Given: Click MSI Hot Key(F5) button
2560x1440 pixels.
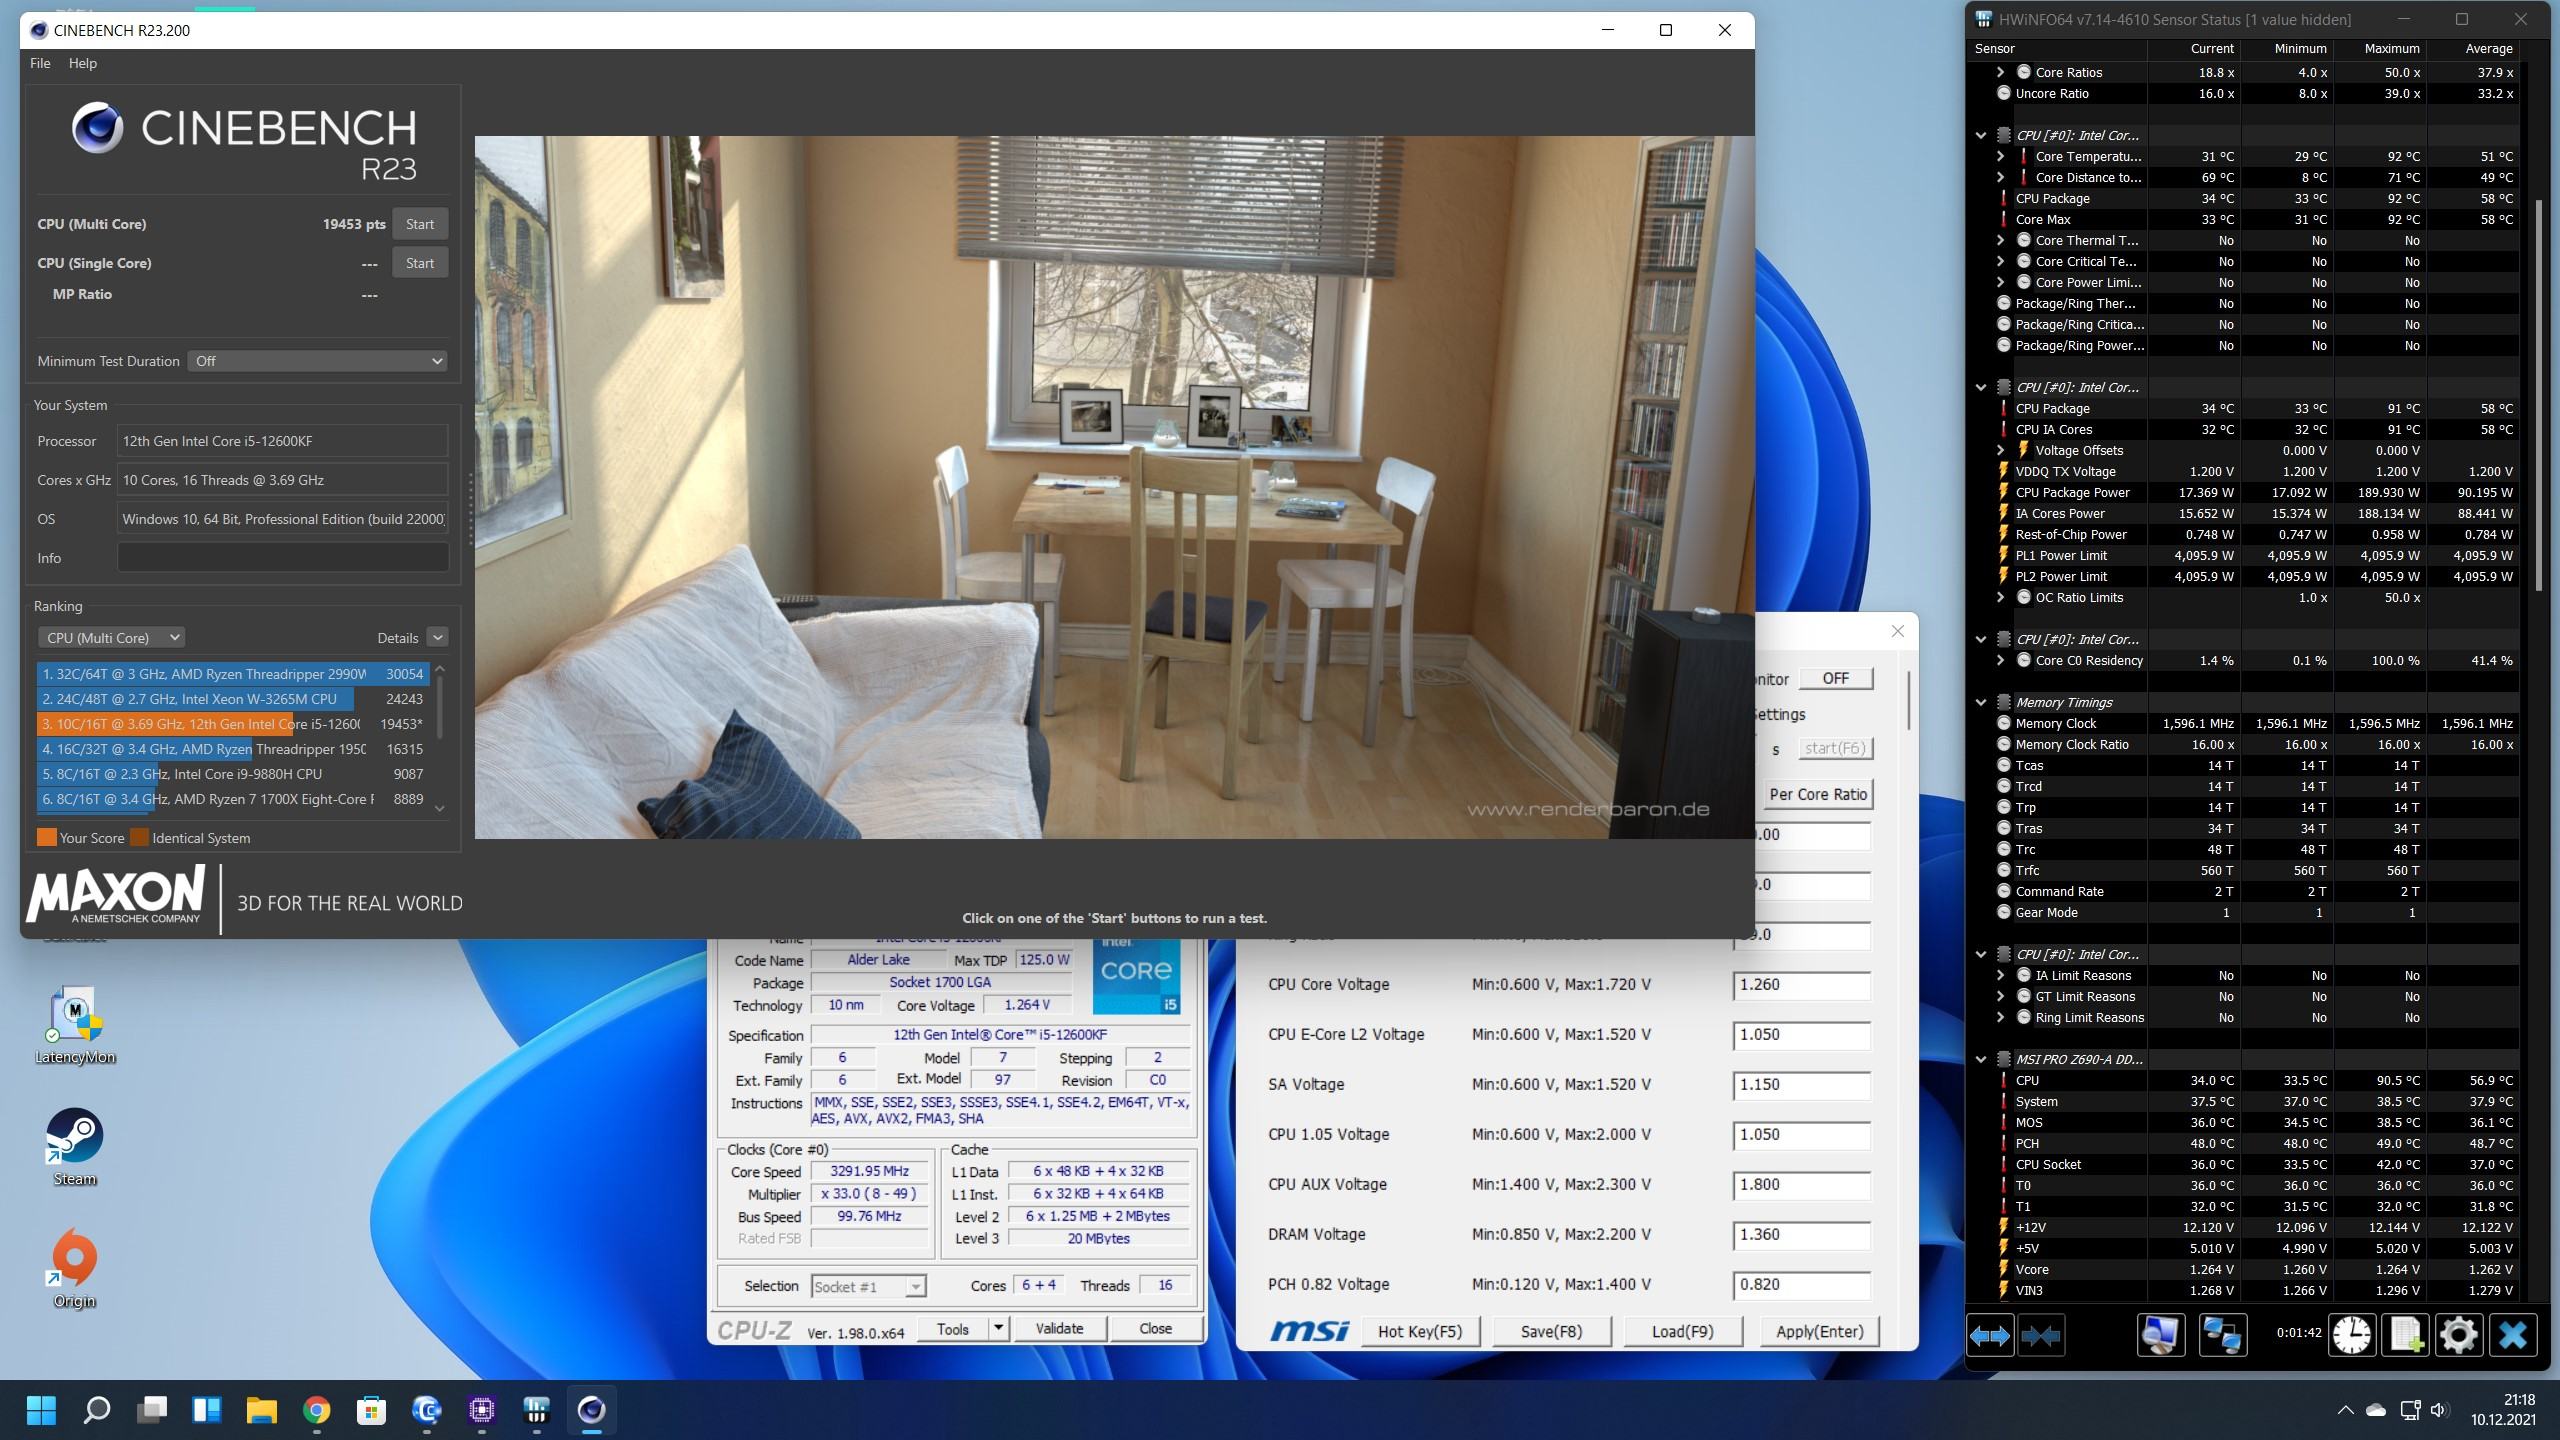Looking at the screenshot, I should 1419,1332.
